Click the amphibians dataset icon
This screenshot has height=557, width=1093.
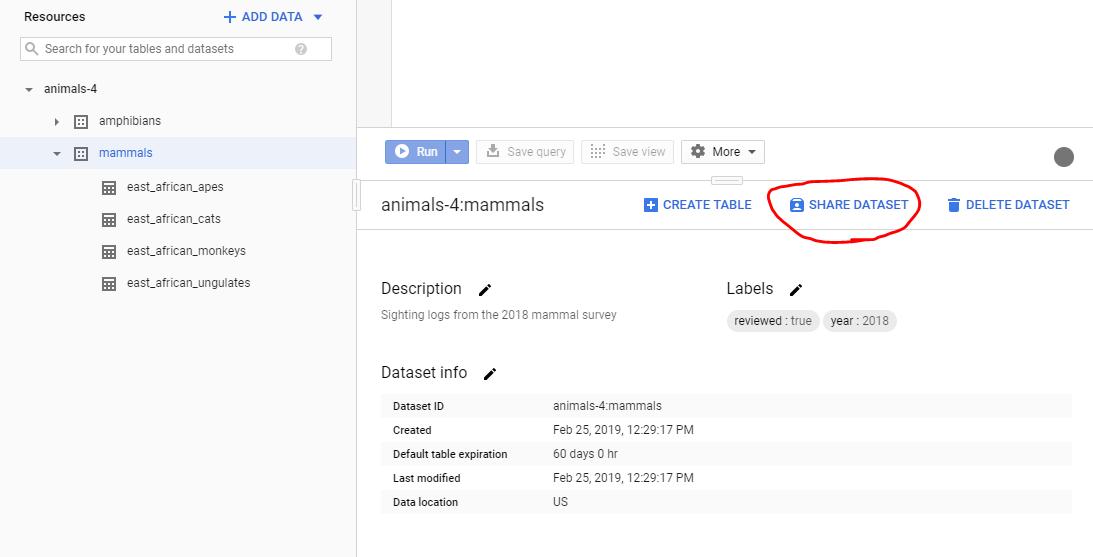click(81, 122)
